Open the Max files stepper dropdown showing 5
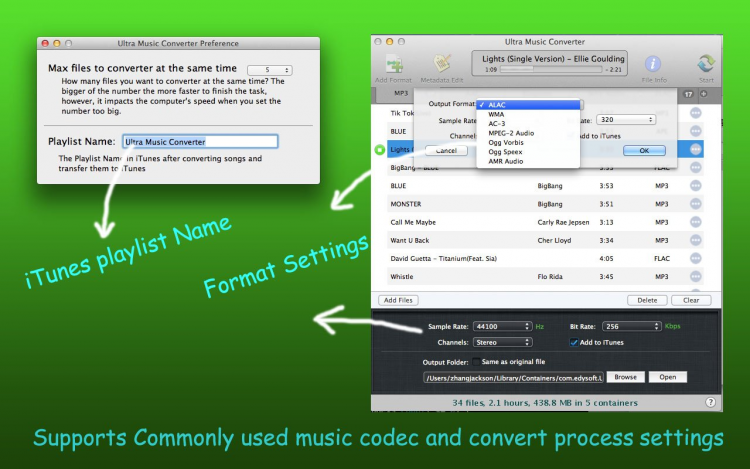 tap(270, 70)
